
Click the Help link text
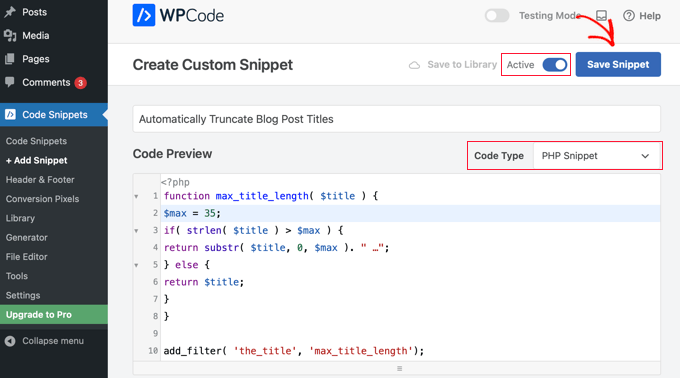pos(650,16)
